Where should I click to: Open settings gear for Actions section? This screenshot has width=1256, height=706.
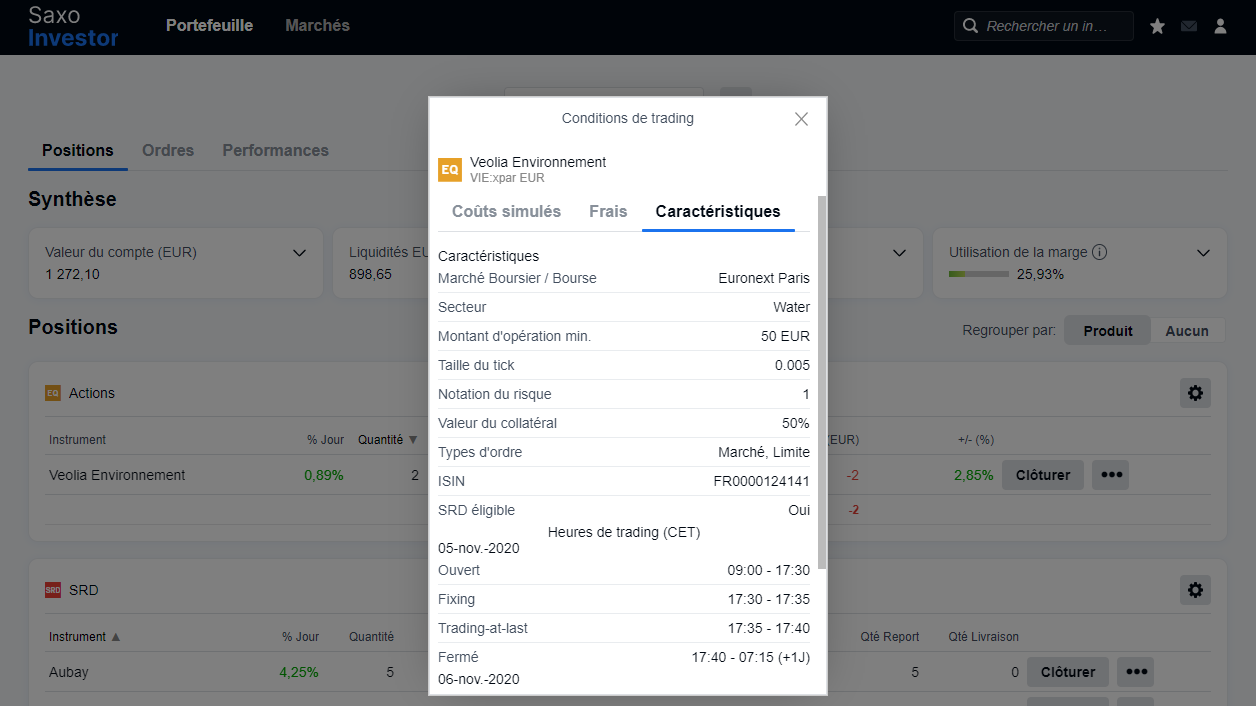tap(1195, 393)
